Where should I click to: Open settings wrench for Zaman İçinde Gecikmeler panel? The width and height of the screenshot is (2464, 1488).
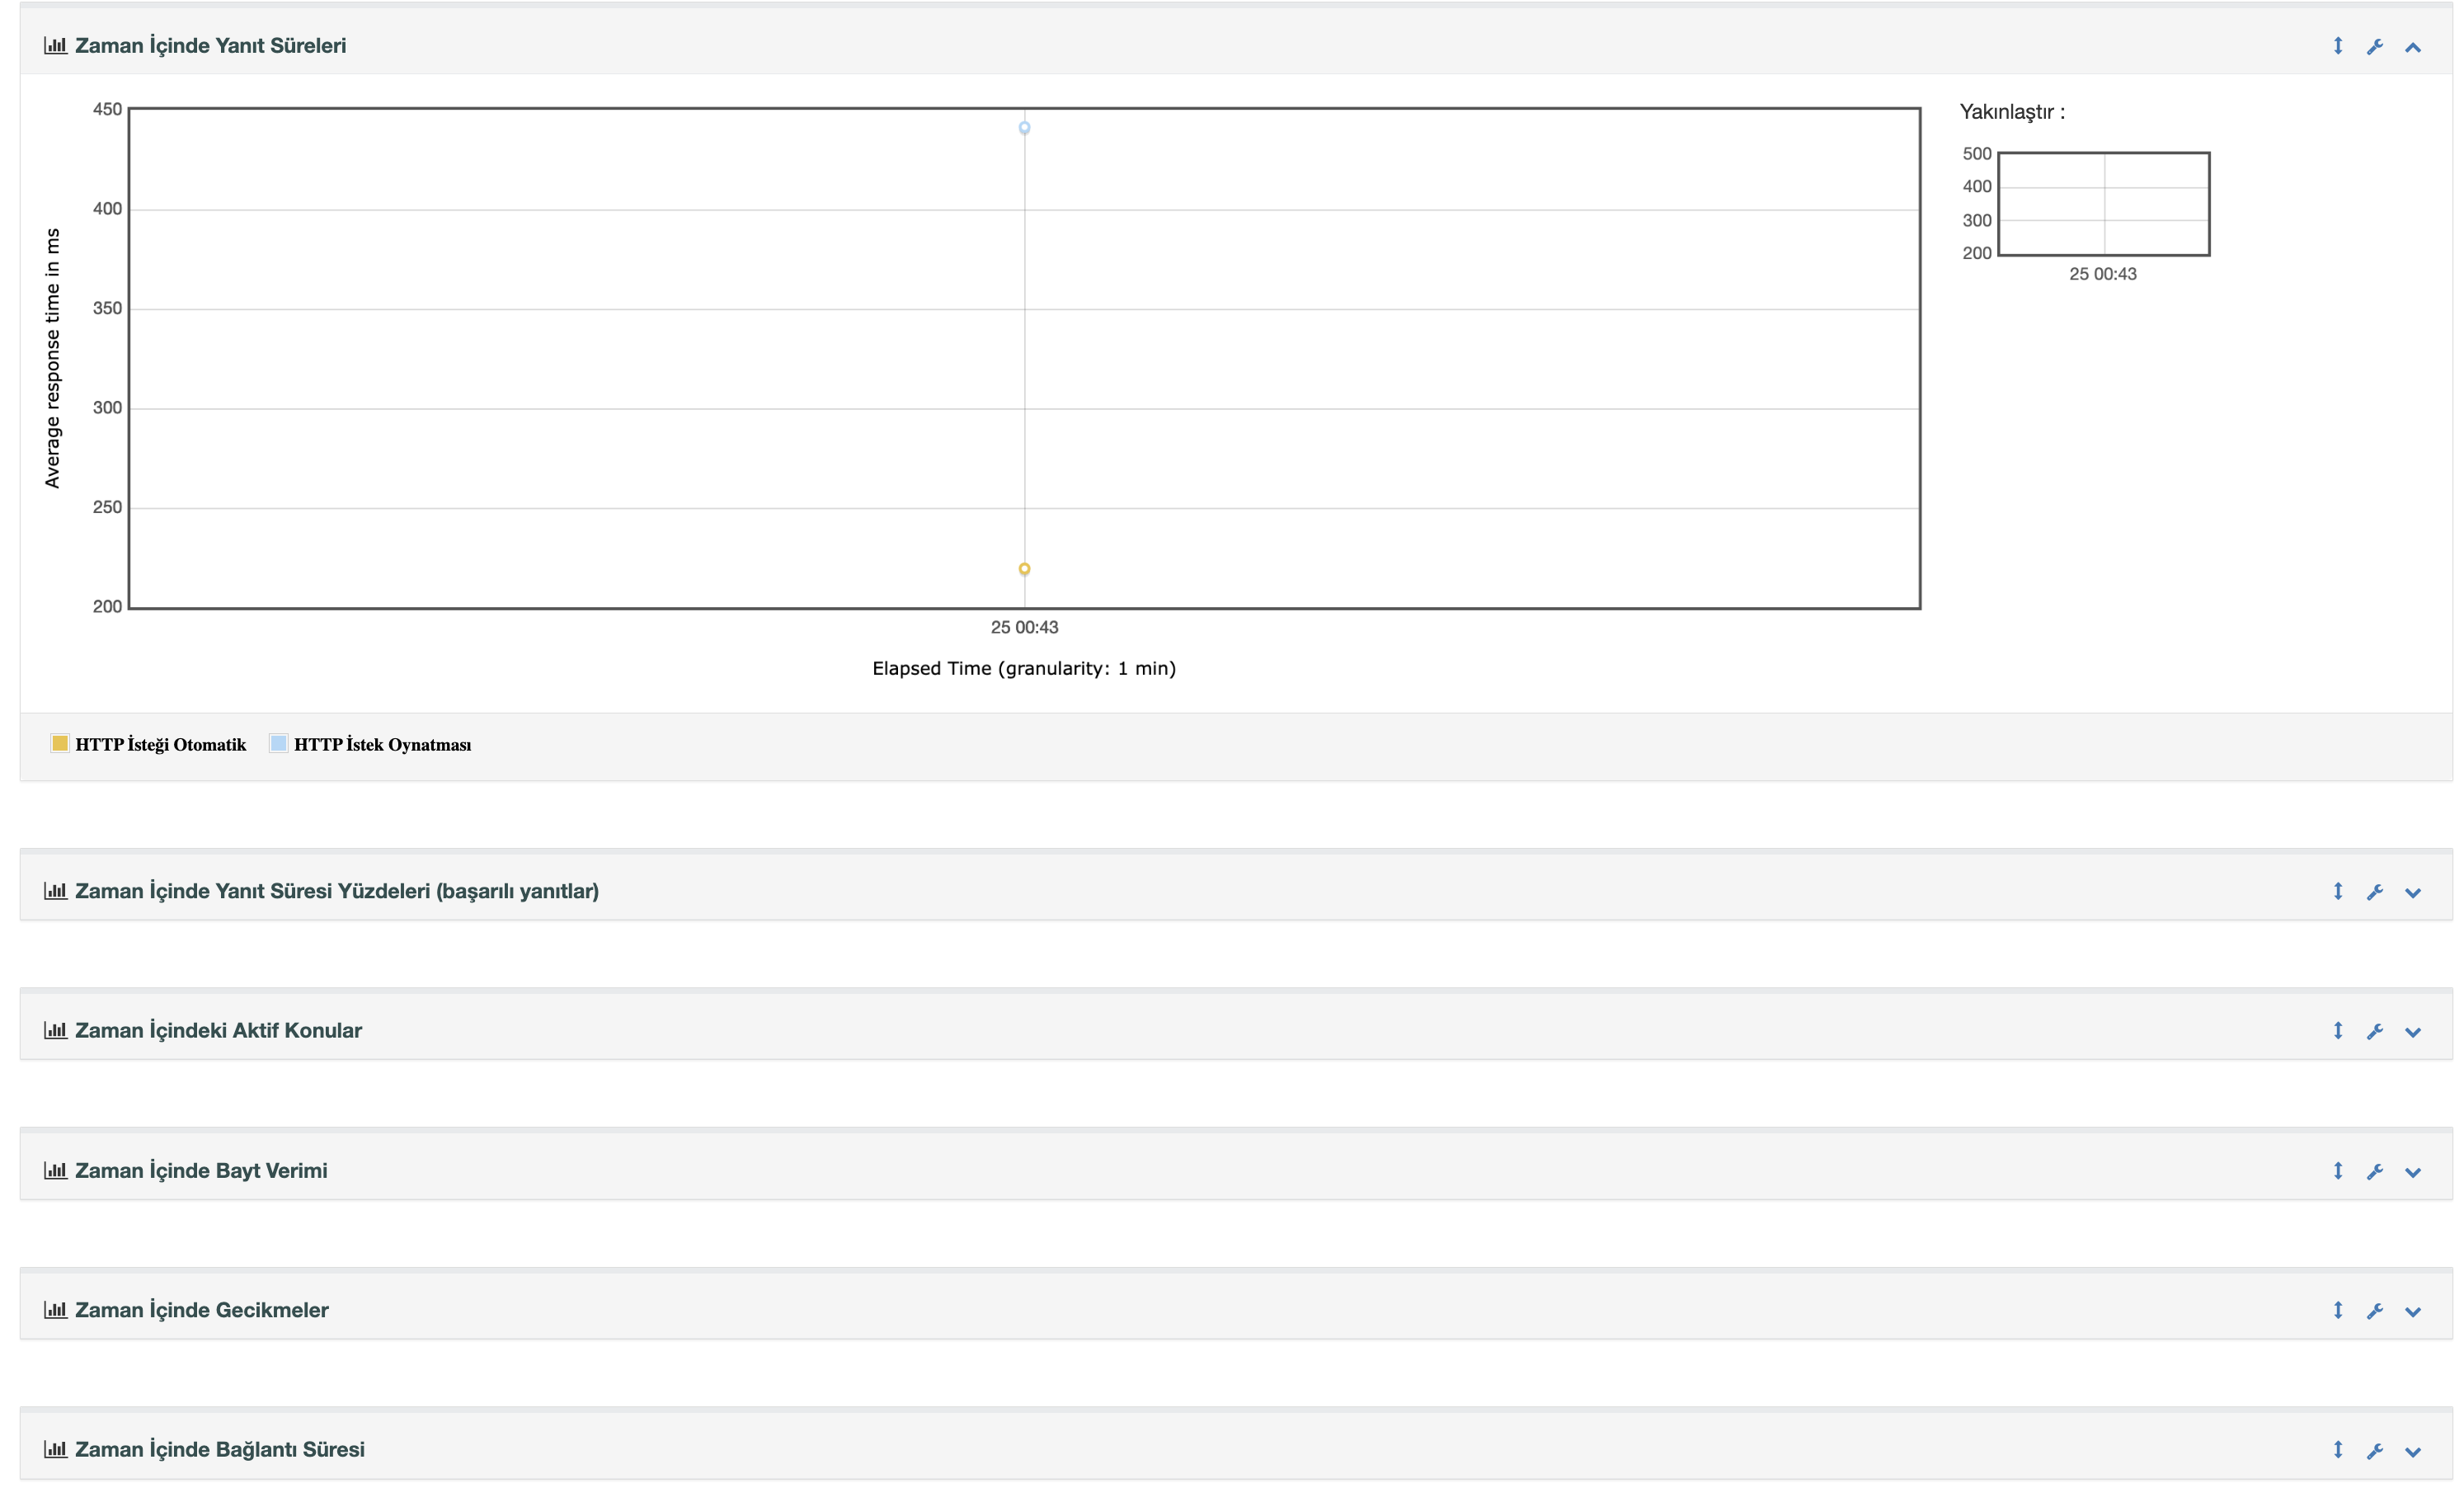tap(2376, 1310)
